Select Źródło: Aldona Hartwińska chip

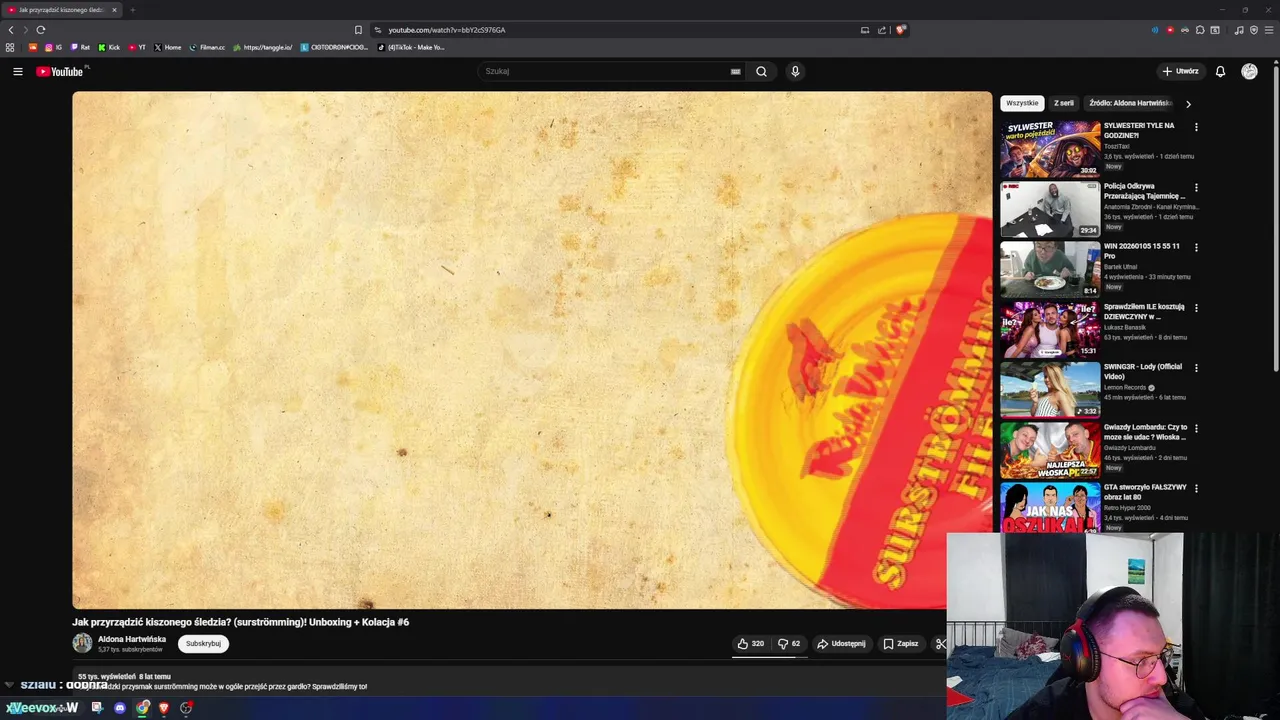click(1130, 103)
